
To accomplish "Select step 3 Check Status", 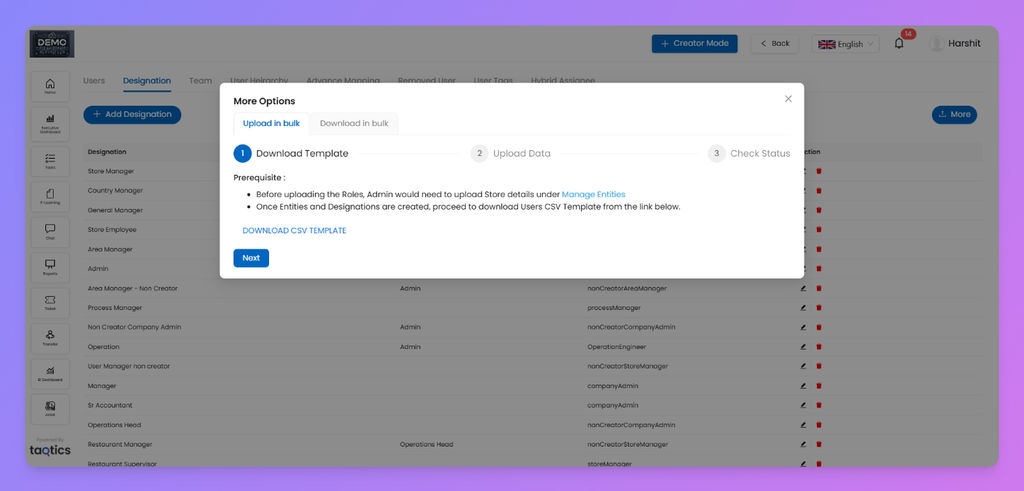I will (749, 153).
